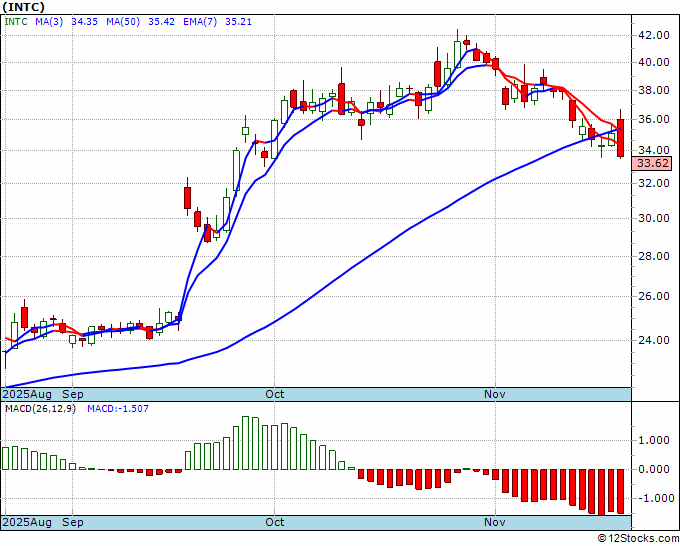Image resolution: width=680 pixels, height=546 pixels.
Task: Click the 2025Aug label on price chart axis
Action: coord(27,394)
